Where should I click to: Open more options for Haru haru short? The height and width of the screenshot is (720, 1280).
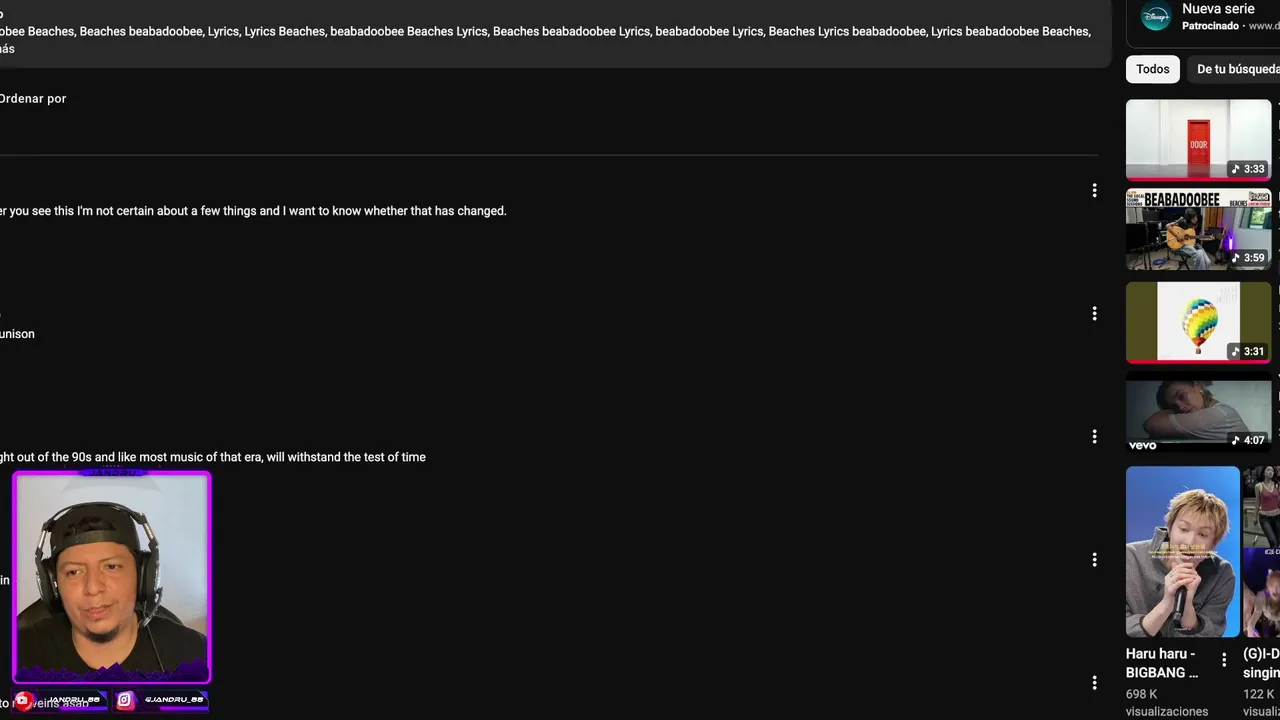(x=1224, y=660)
